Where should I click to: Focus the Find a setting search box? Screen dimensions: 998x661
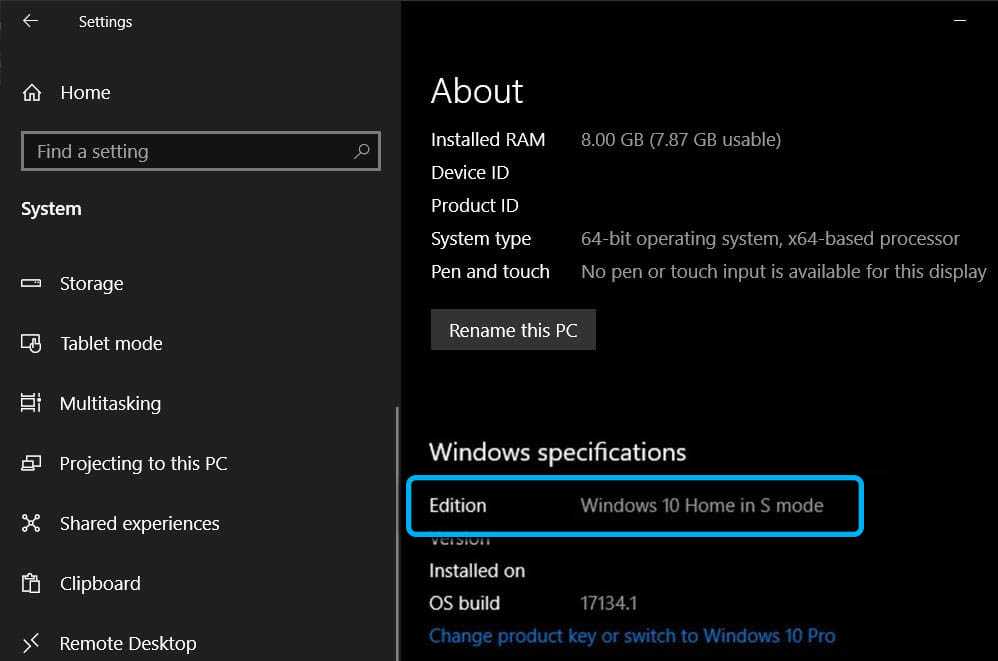(190, 152)
